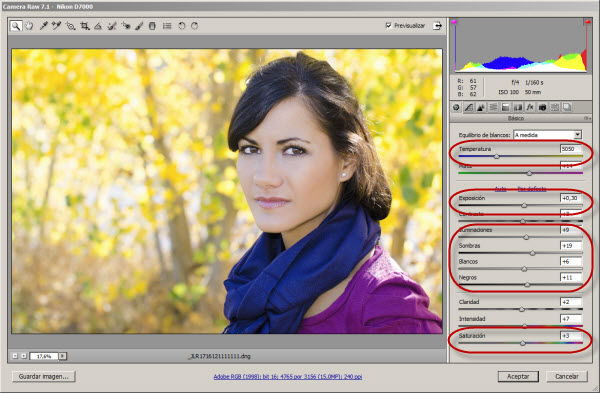Toggle highlight clipping warning on histogram
Screen dimensions: 600x393
tap(587, 22)
